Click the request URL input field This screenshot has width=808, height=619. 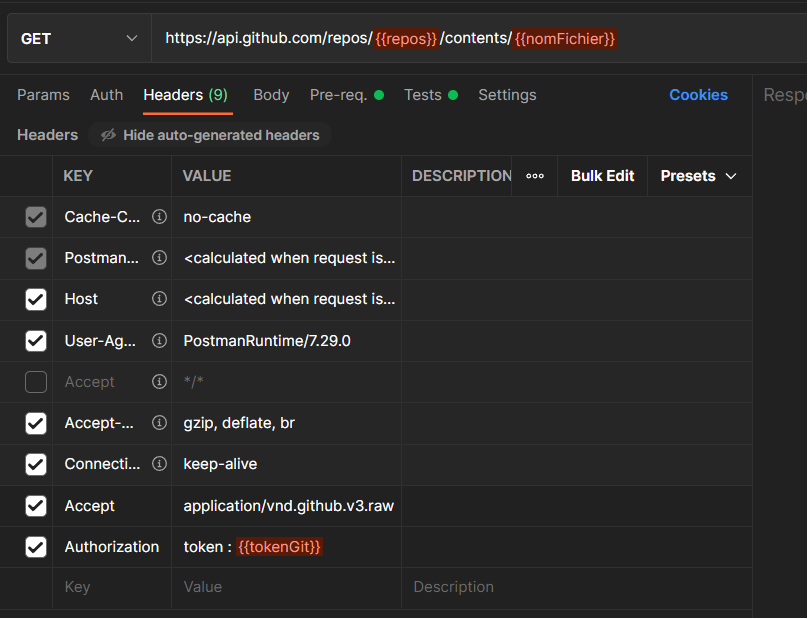(479, 39)
